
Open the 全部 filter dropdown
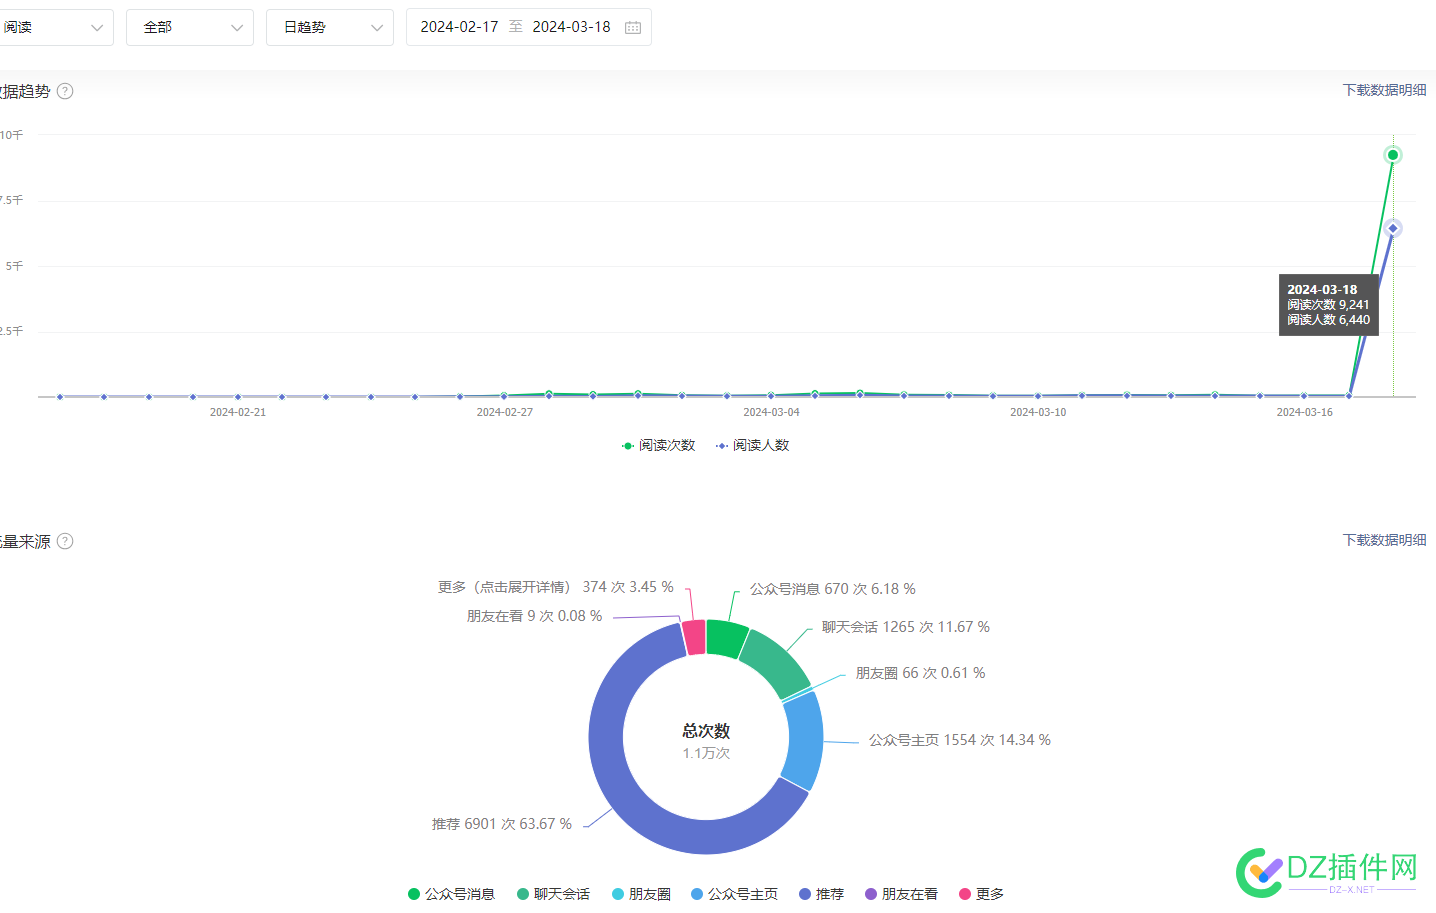coord(190,27)
